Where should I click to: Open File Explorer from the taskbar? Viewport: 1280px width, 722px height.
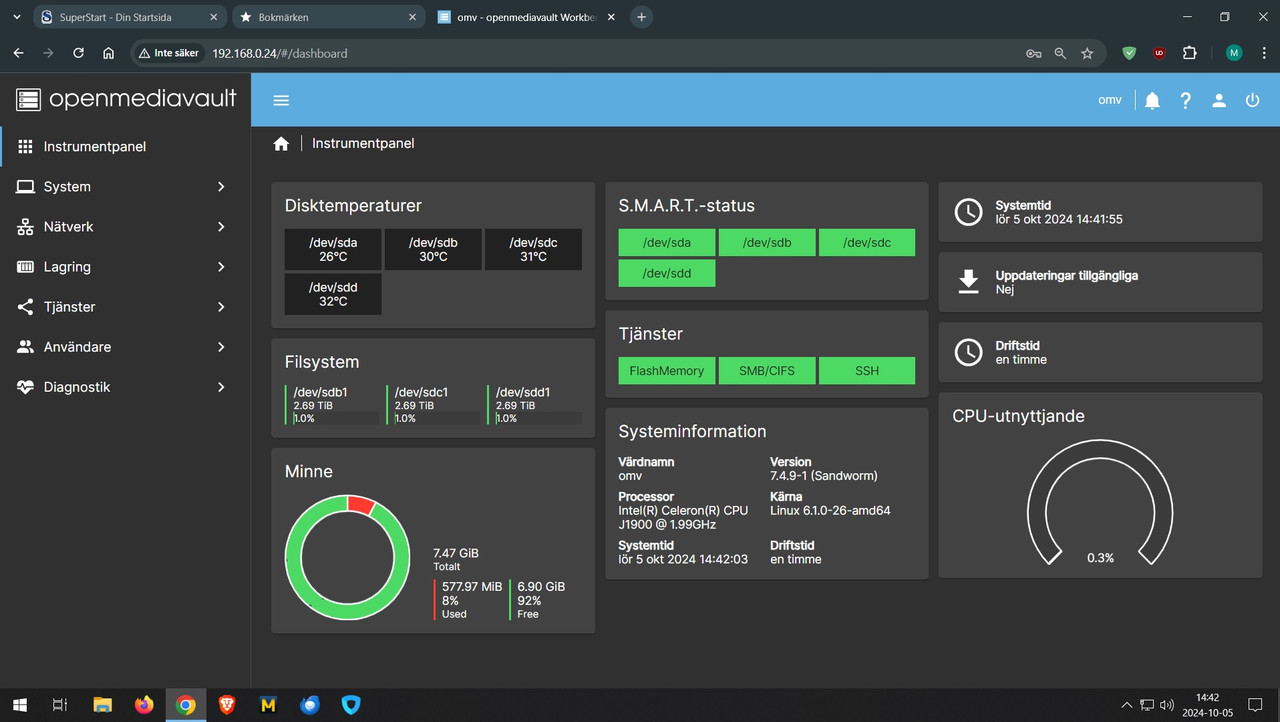(102, 705)
